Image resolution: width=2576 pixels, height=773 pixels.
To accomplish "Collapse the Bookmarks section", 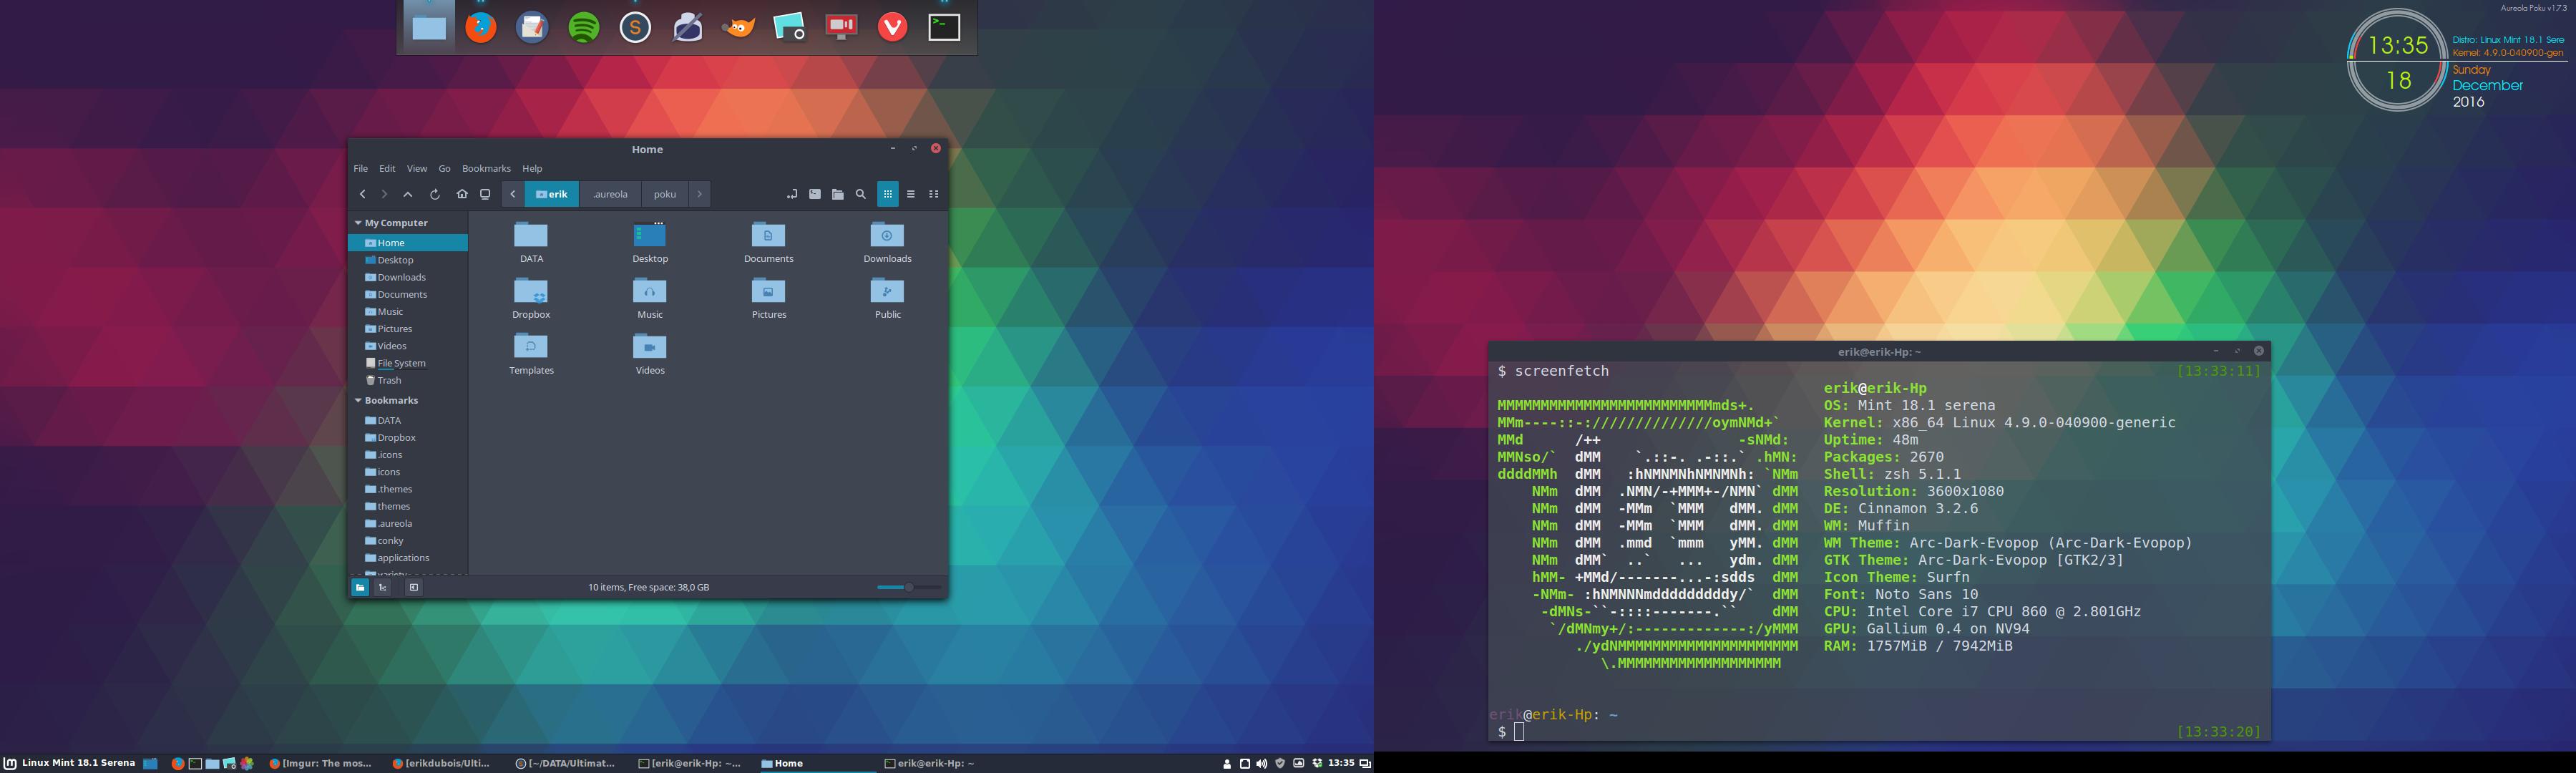I will coord(358,400).
